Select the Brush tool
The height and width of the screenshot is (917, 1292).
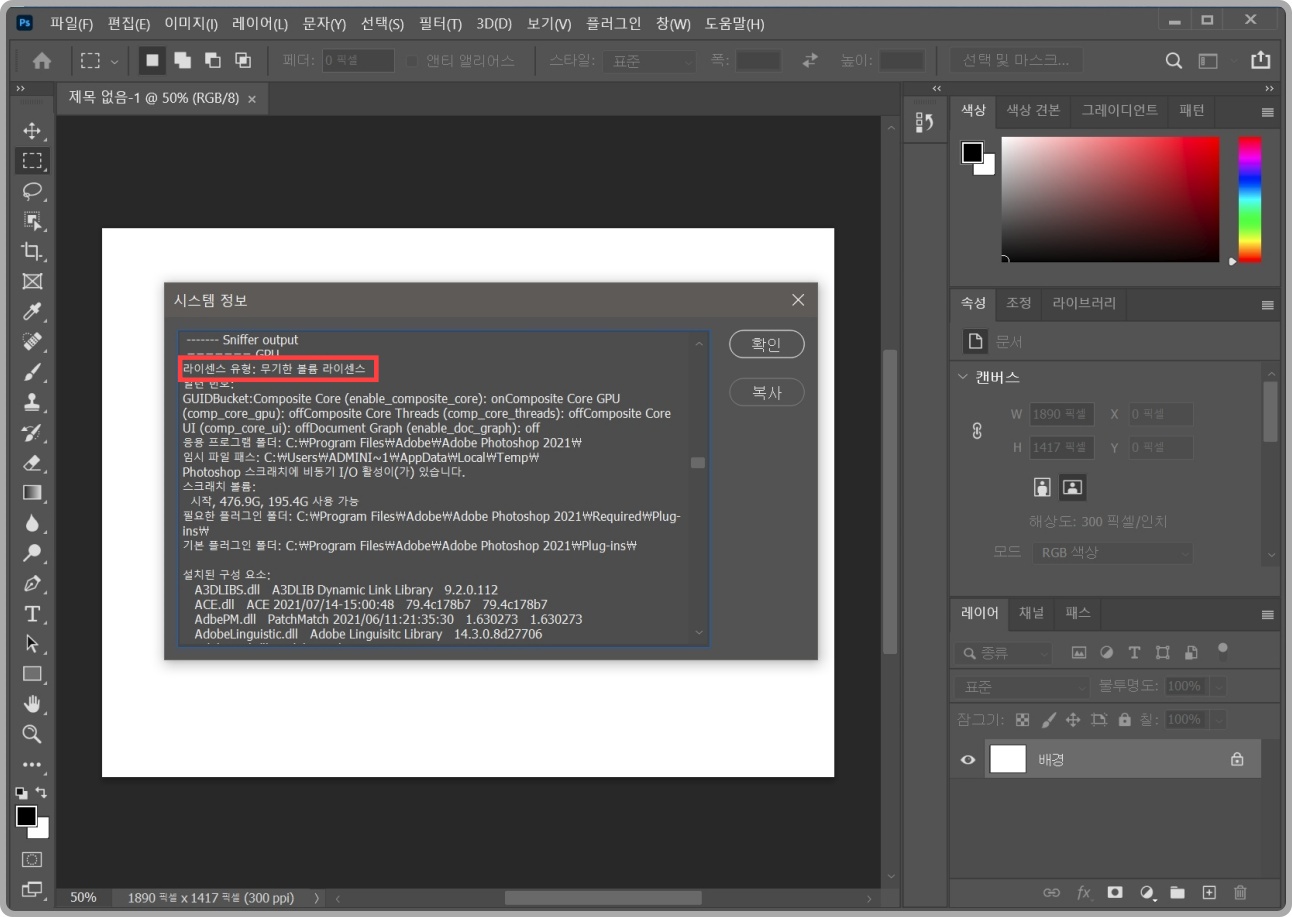pos(32,372)
